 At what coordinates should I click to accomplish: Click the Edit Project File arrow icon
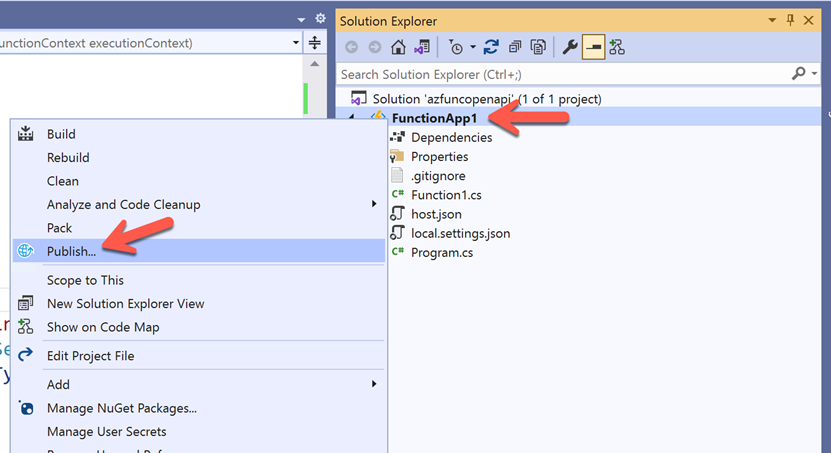coord(25,354)
